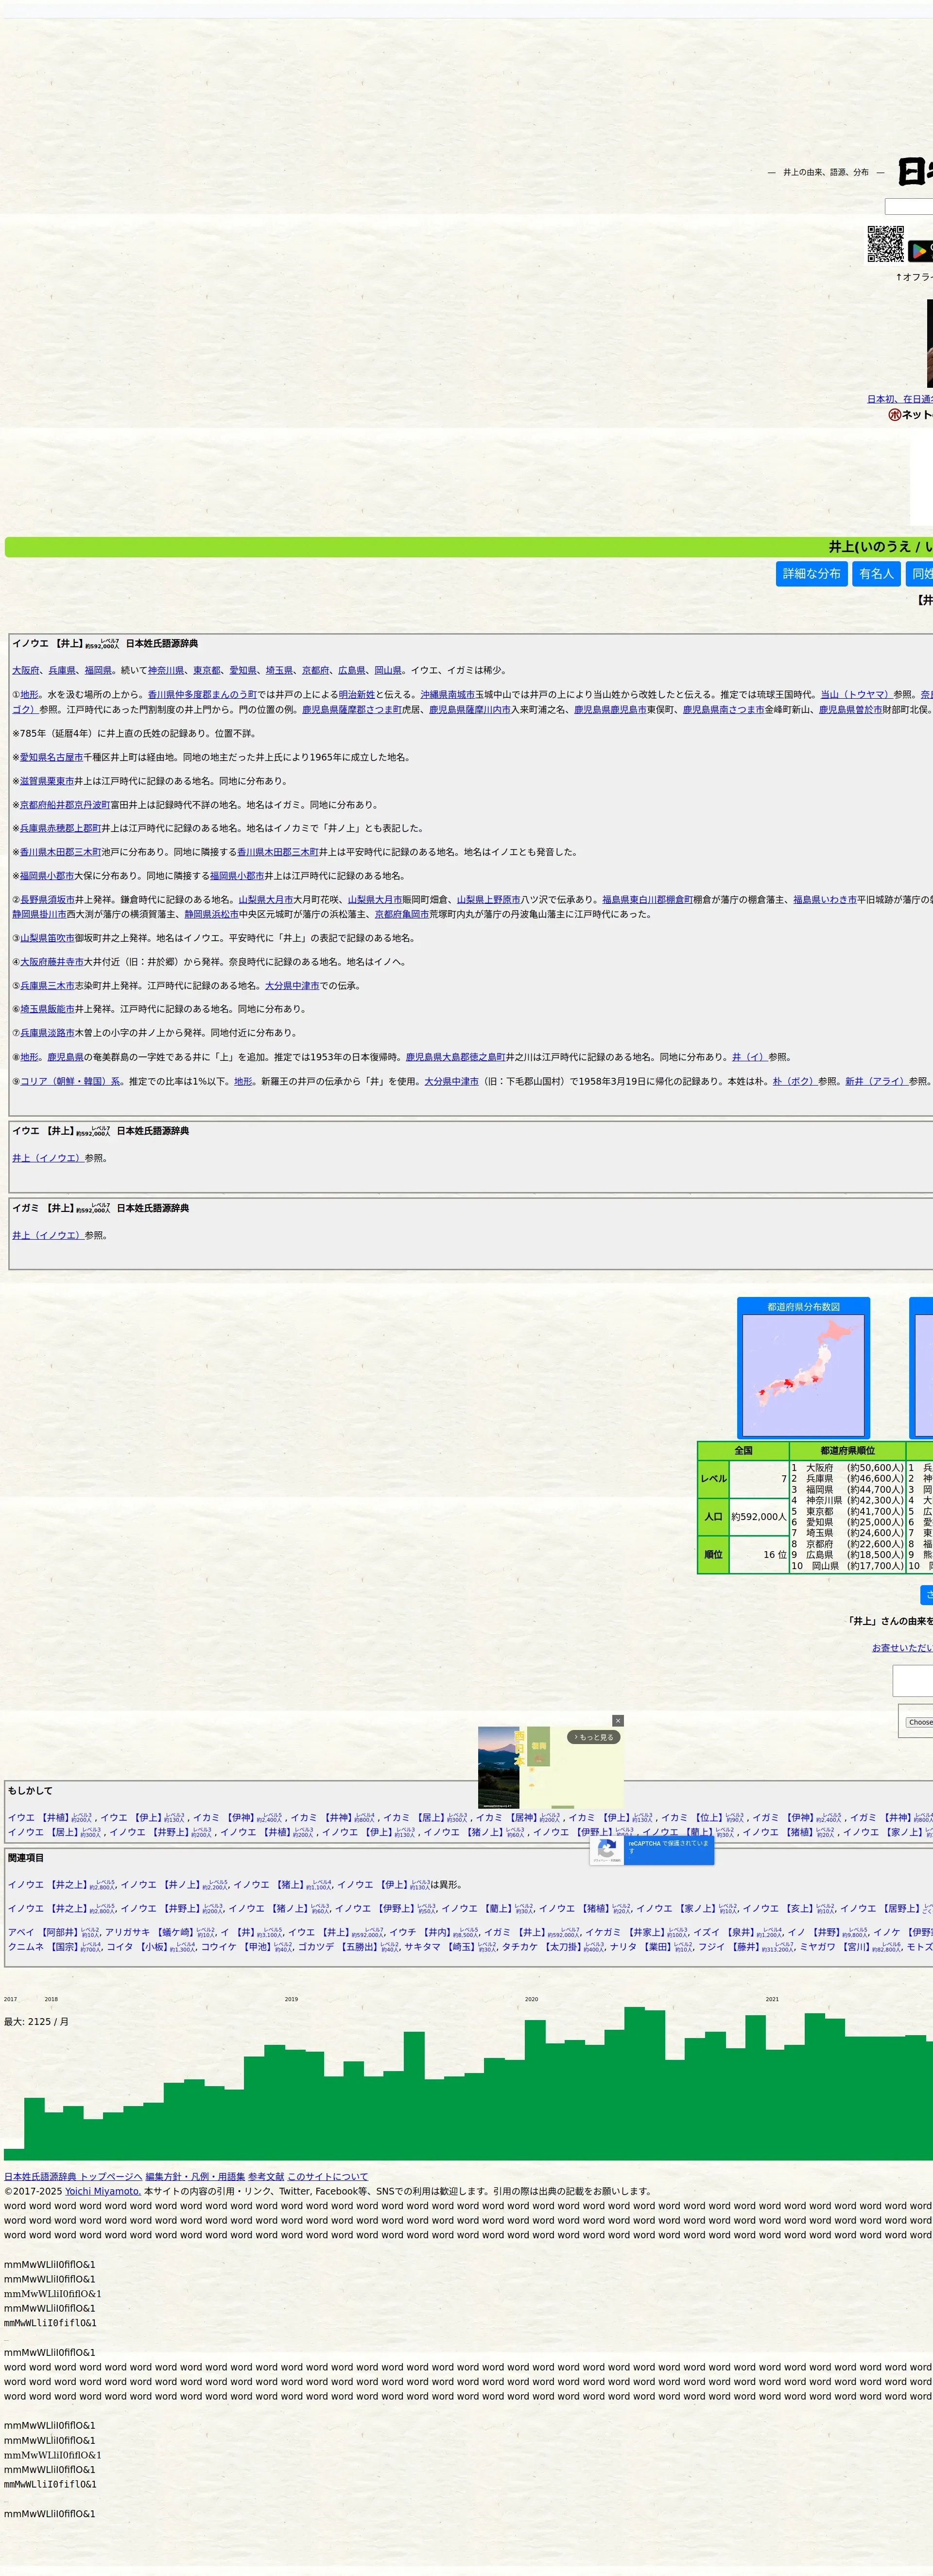The width and height of the screenshot is (933, 2576).
Task: Click the 日本姓氏語源辞典 トップページへ link
Action: 73,2177
